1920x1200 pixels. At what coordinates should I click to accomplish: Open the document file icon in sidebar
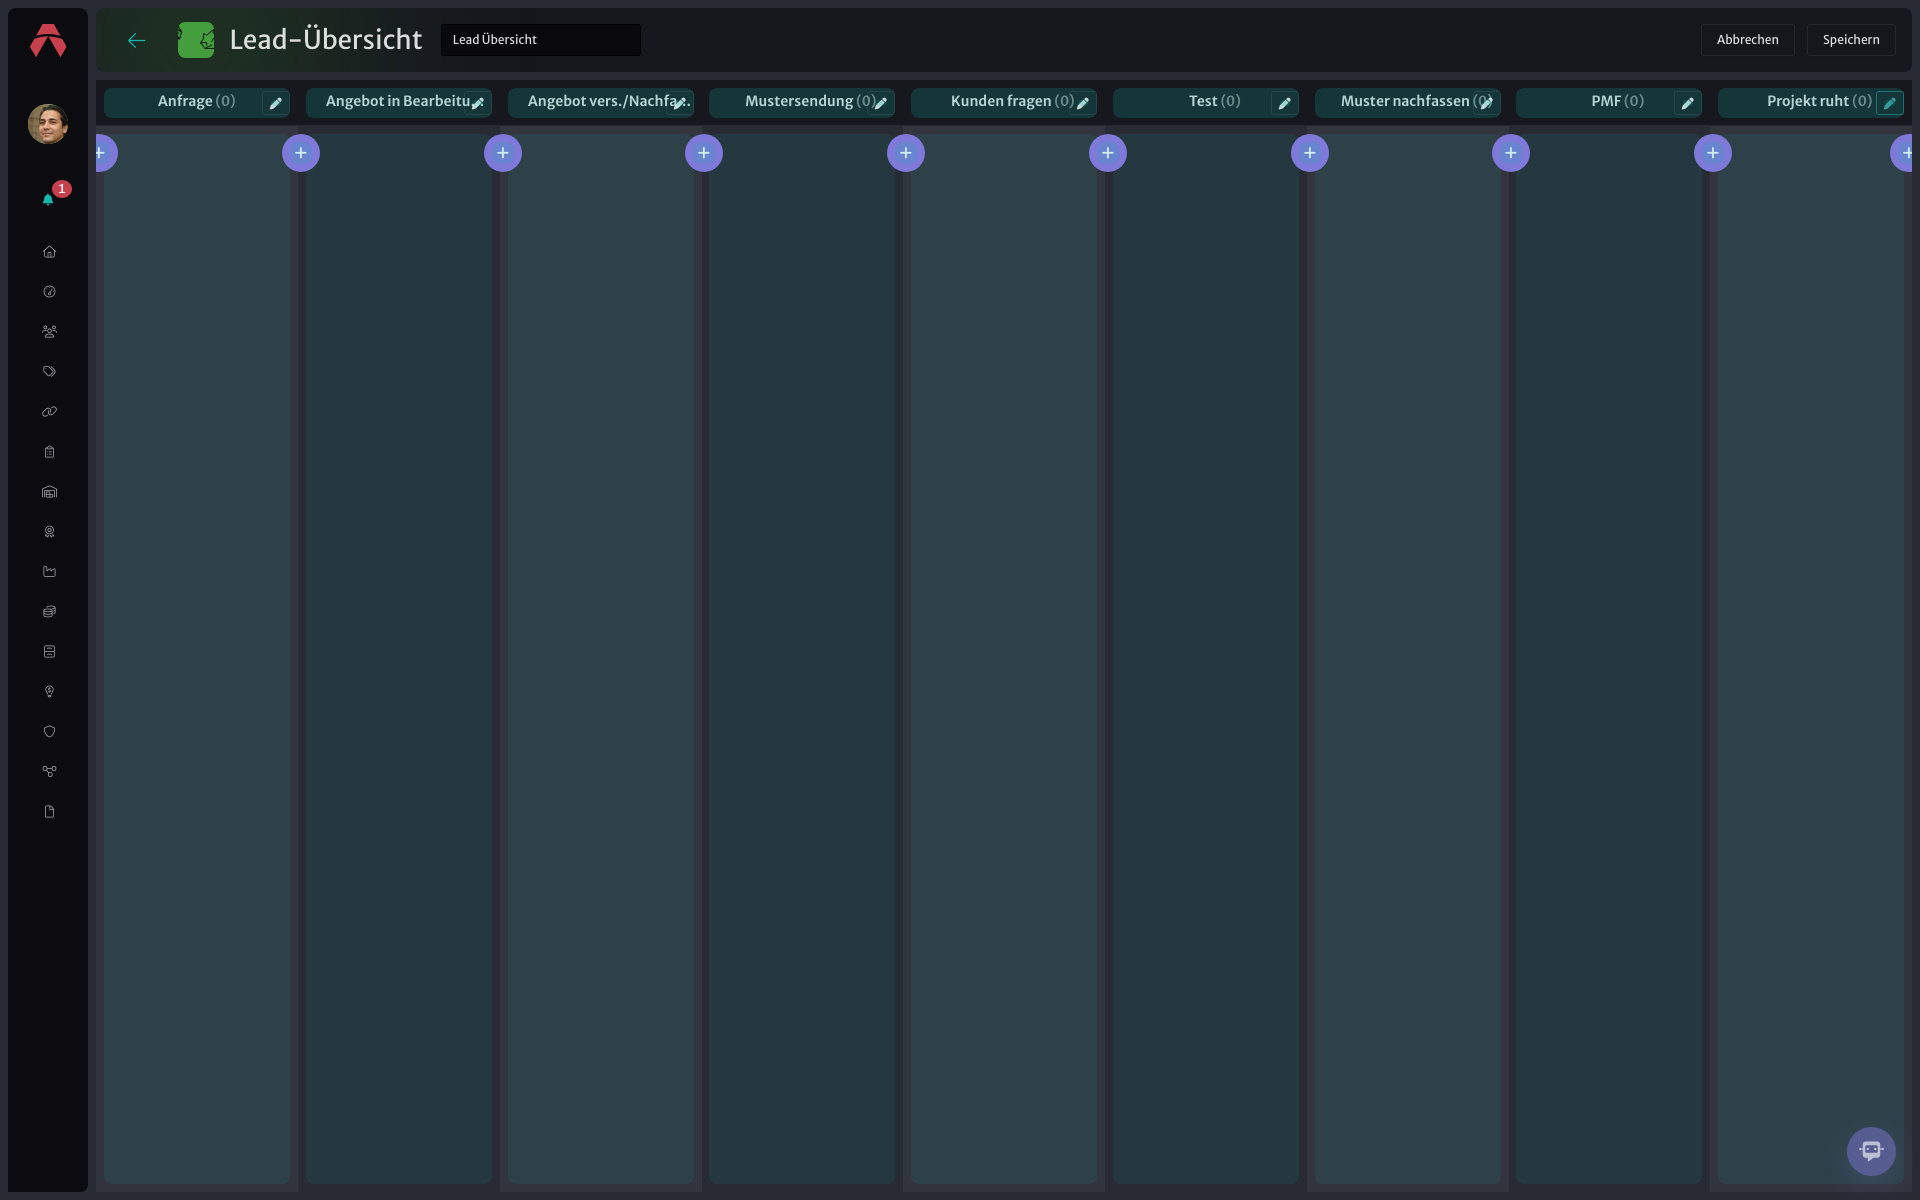[49, 812]
